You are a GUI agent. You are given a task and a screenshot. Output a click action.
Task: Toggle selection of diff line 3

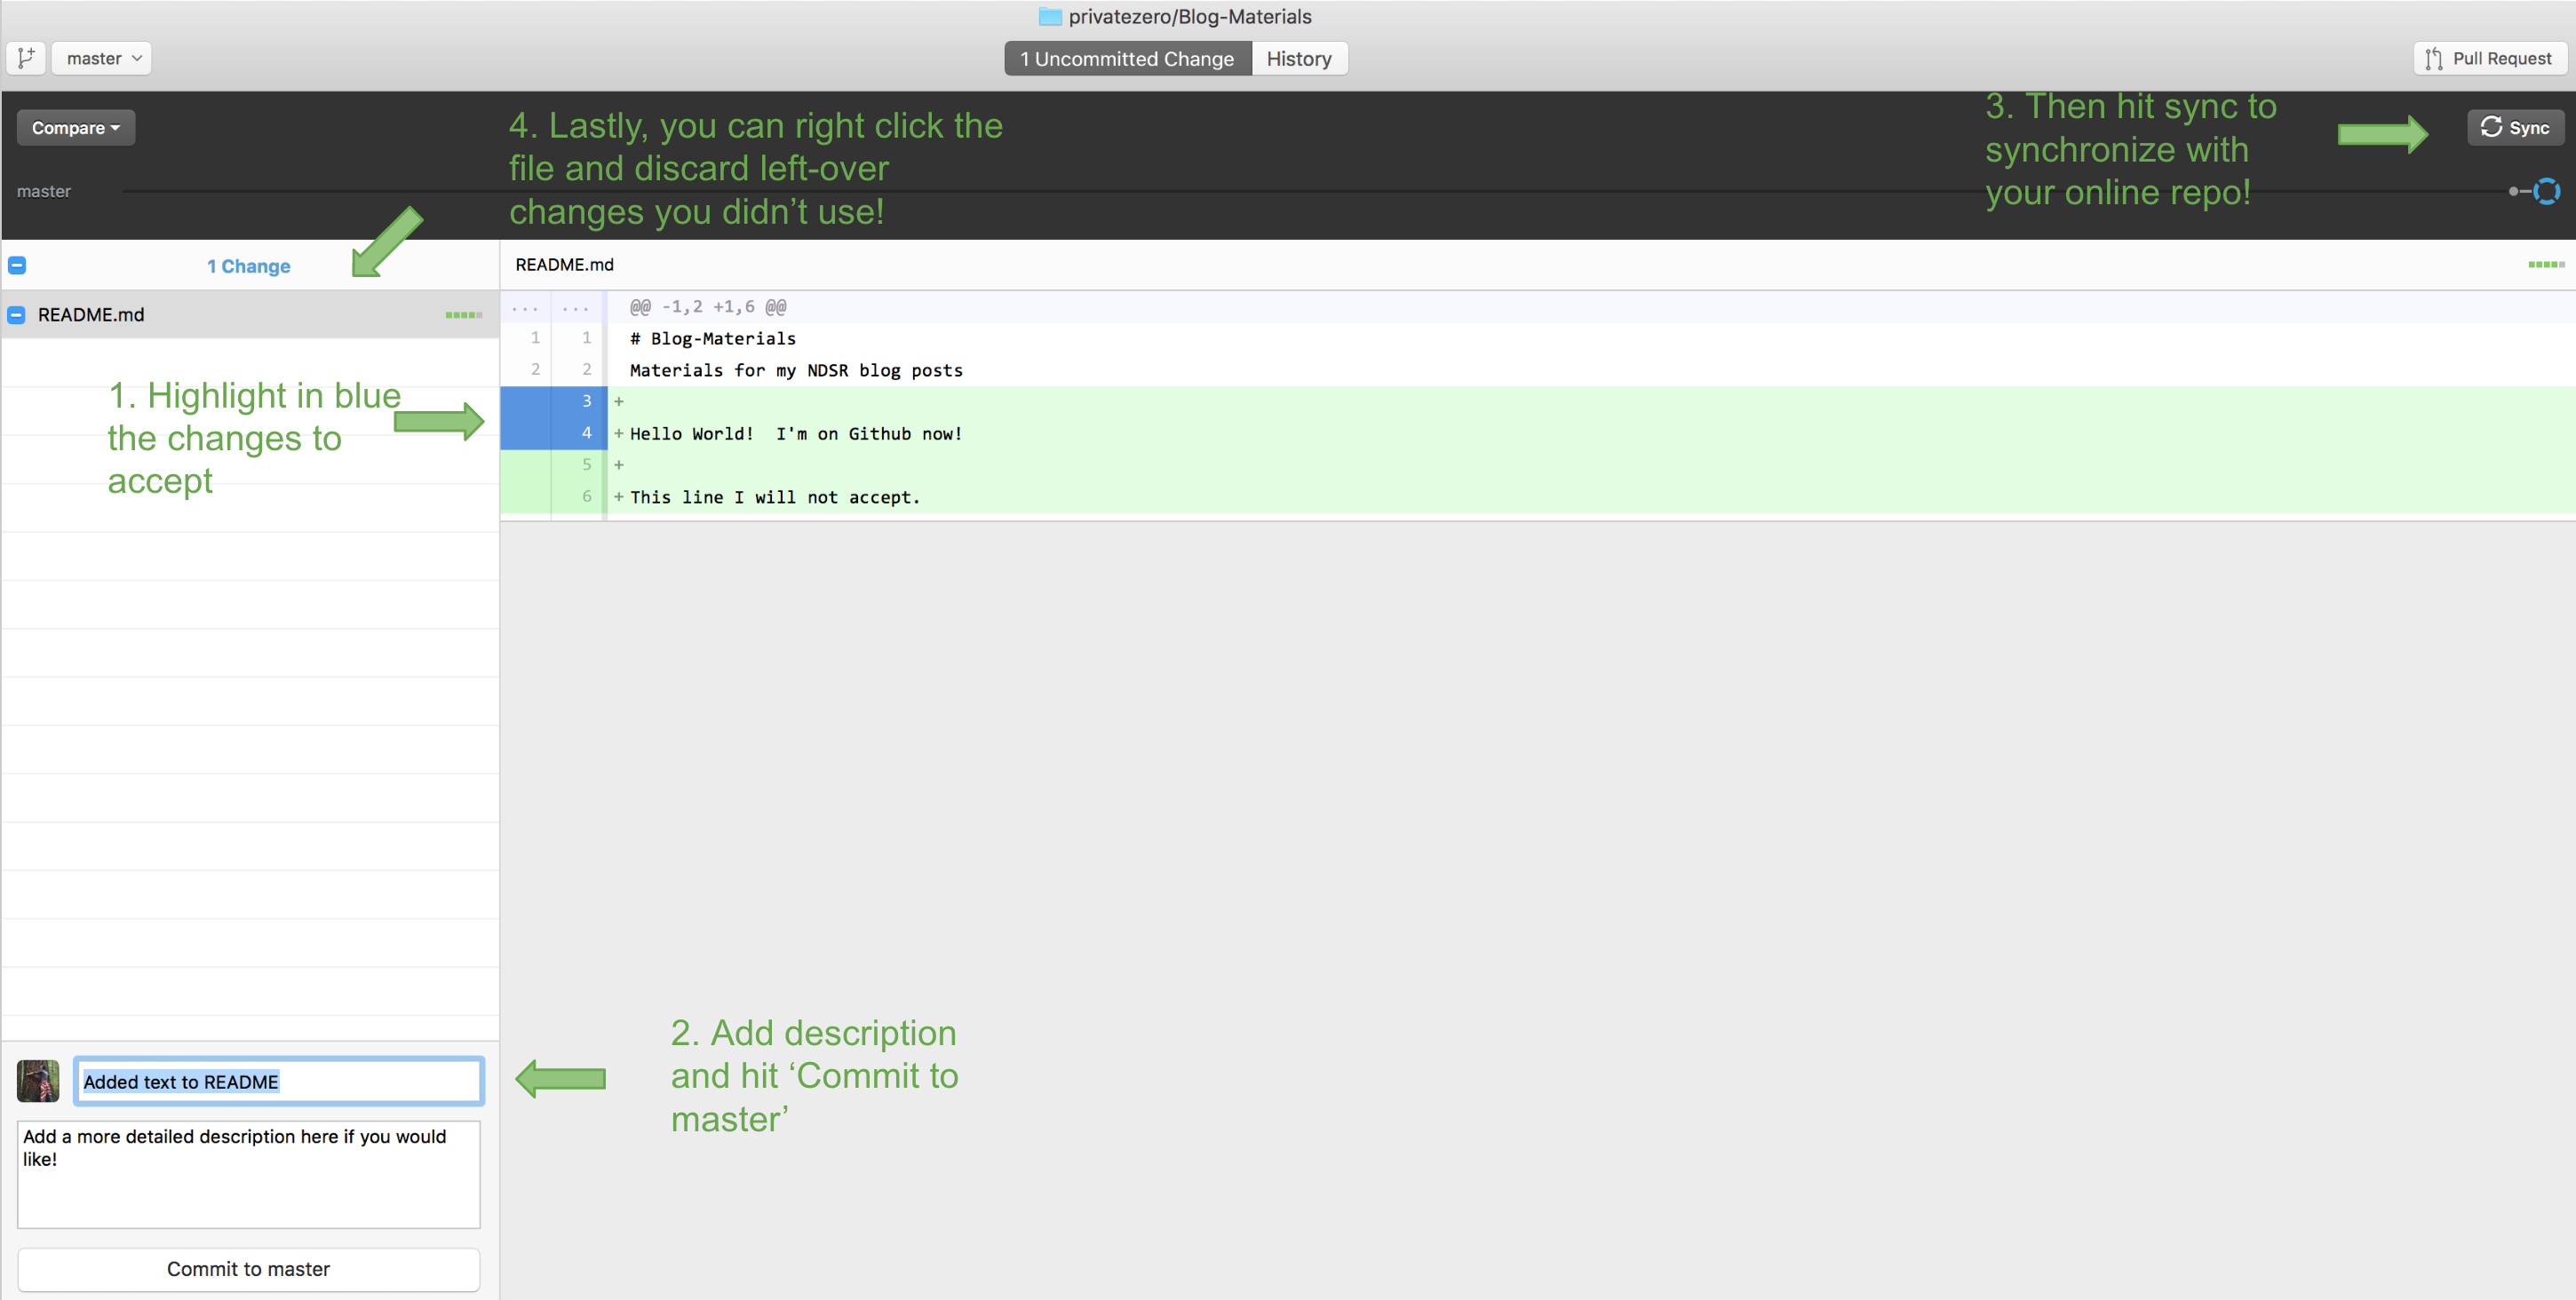pos(586,401)
